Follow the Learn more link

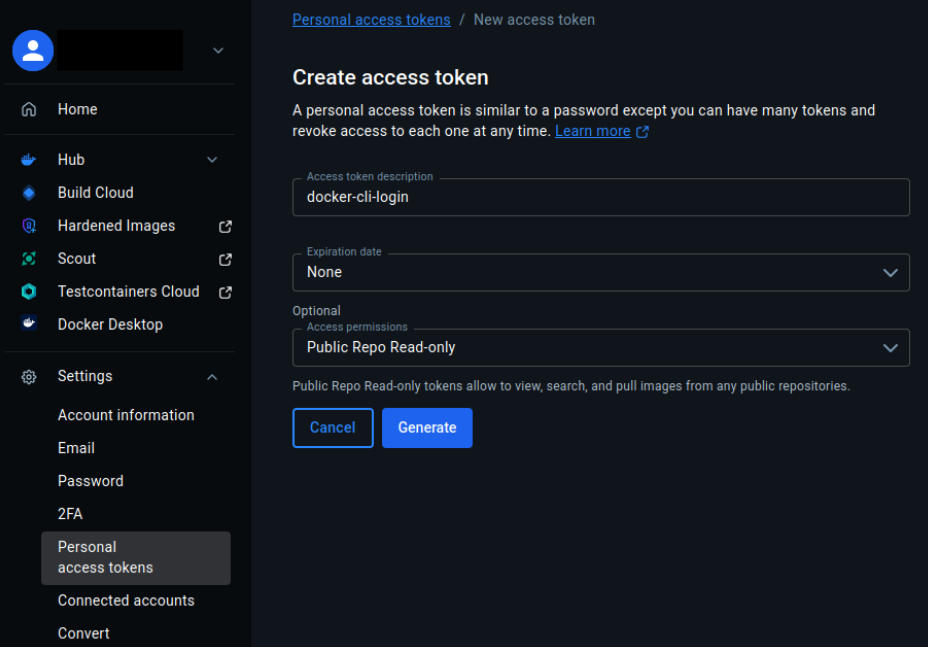coord(593,131)
